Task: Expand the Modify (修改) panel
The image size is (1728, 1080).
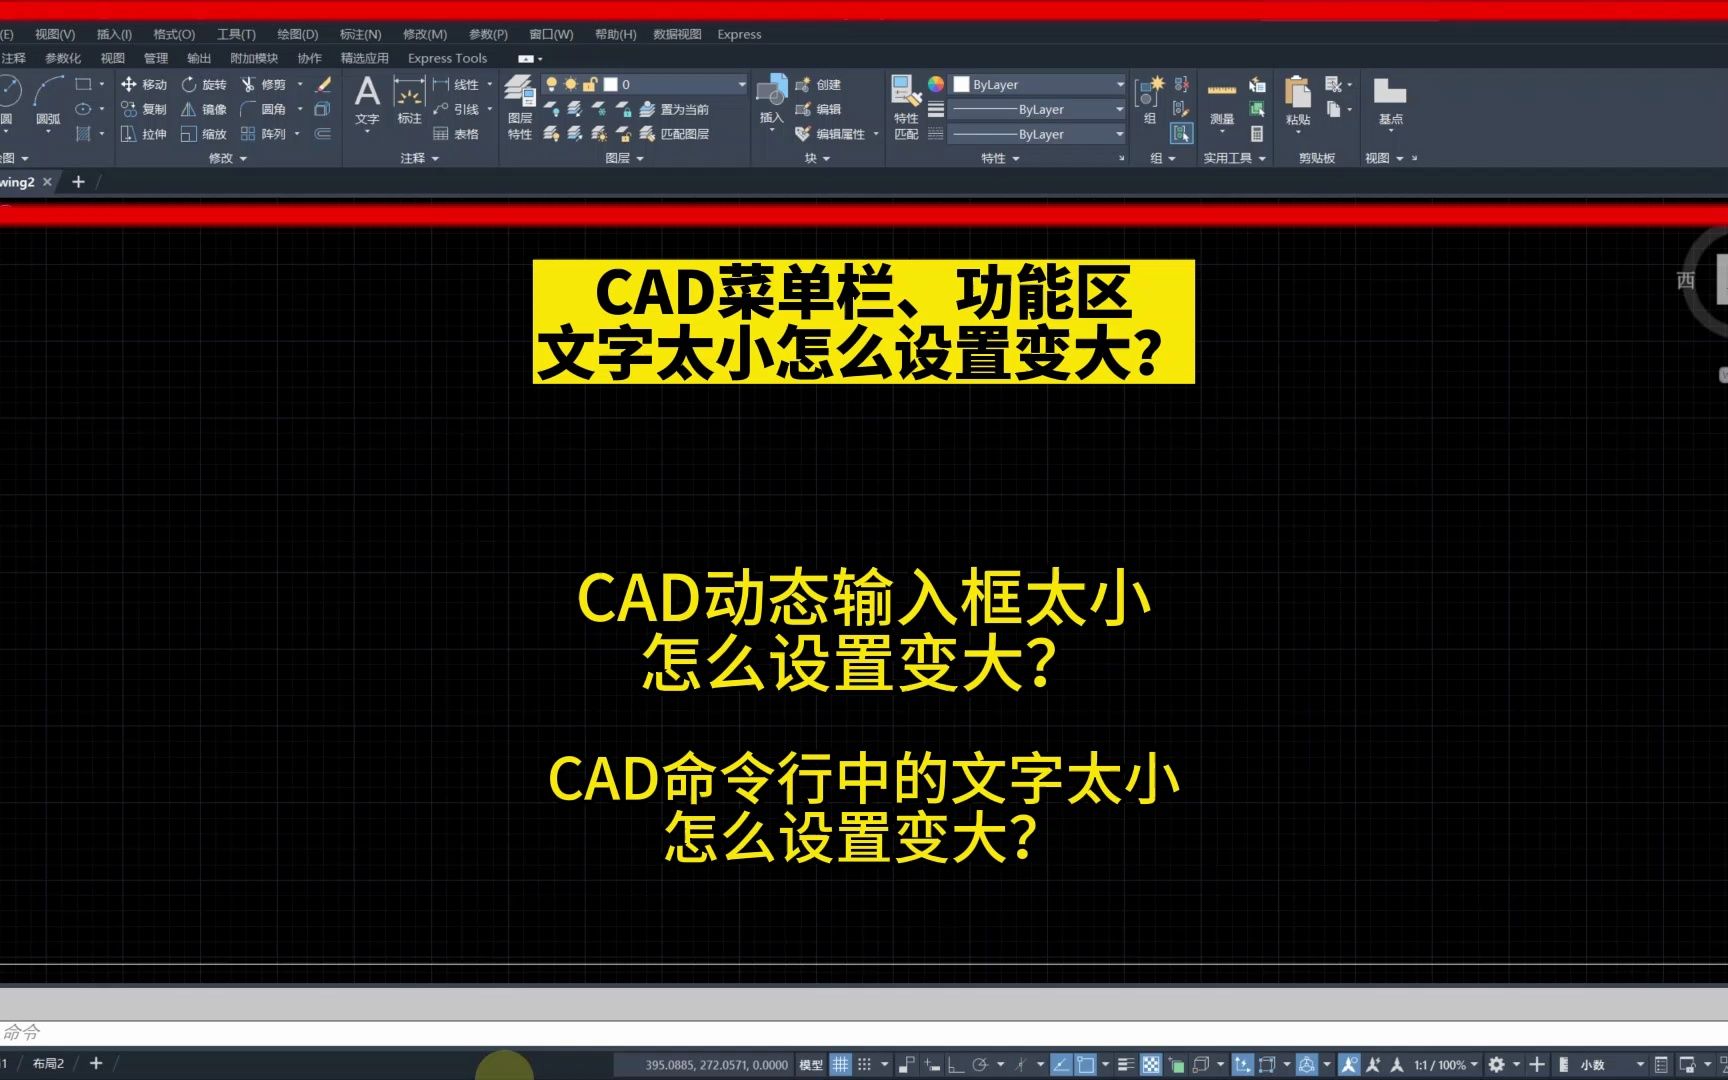Action: [228, 158]
